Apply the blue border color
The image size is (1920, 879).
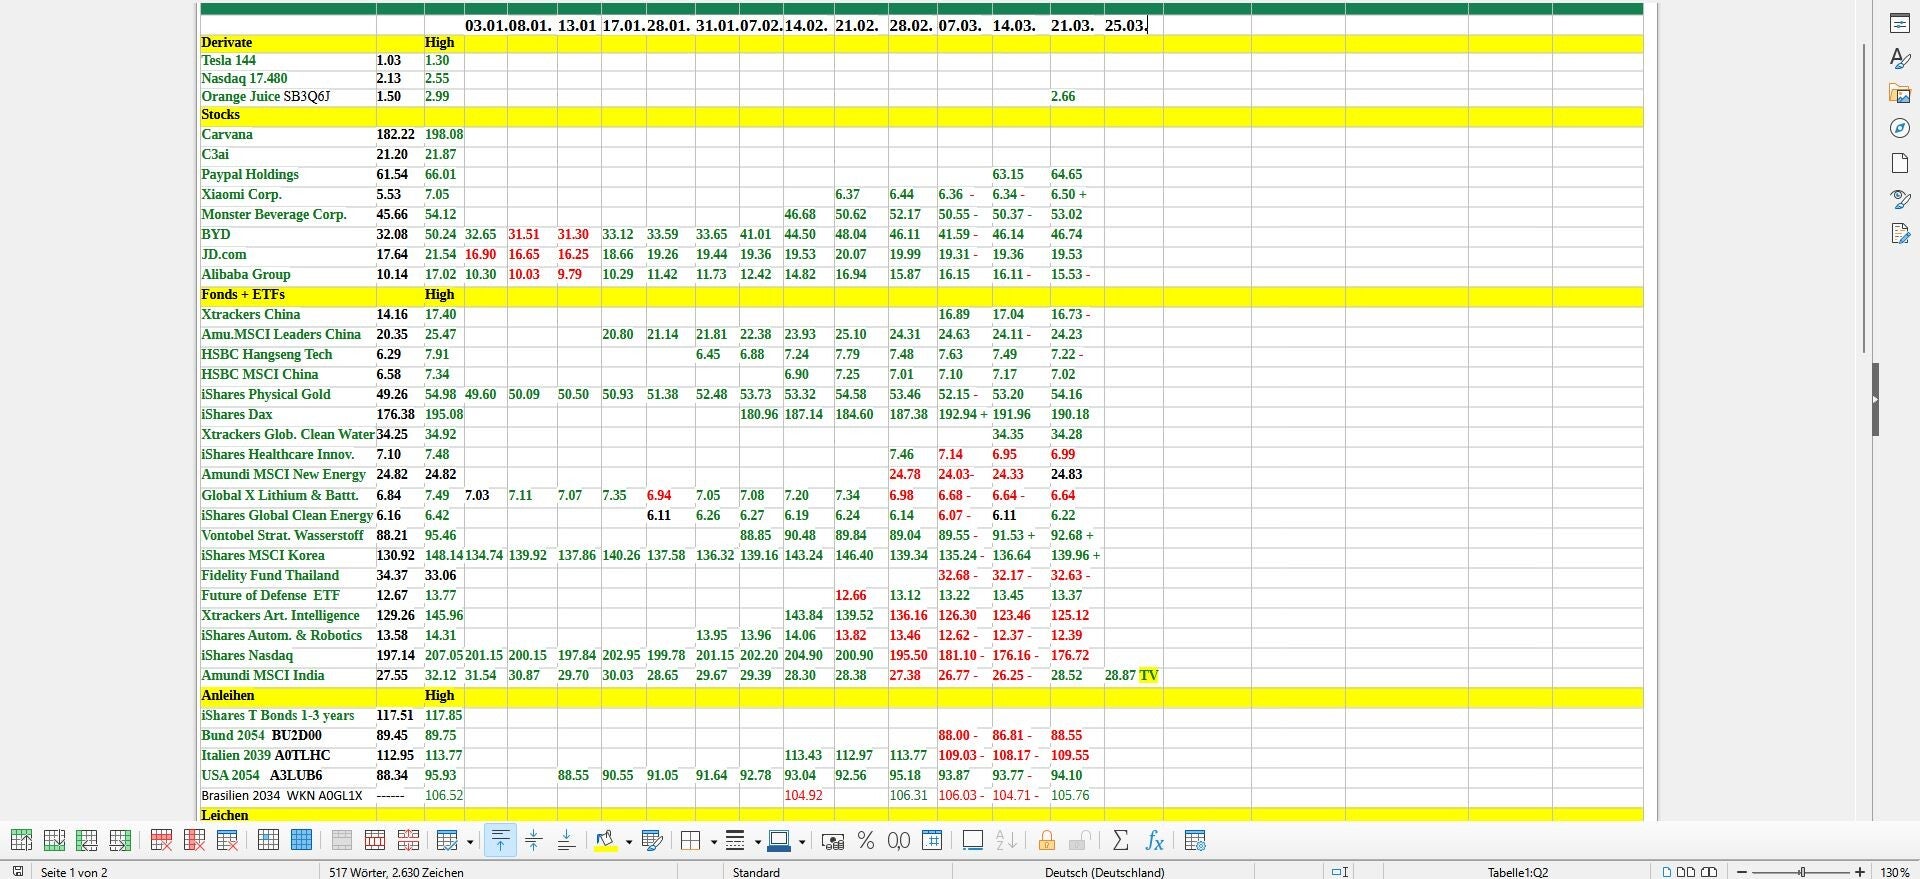click(x=779, y=841)
